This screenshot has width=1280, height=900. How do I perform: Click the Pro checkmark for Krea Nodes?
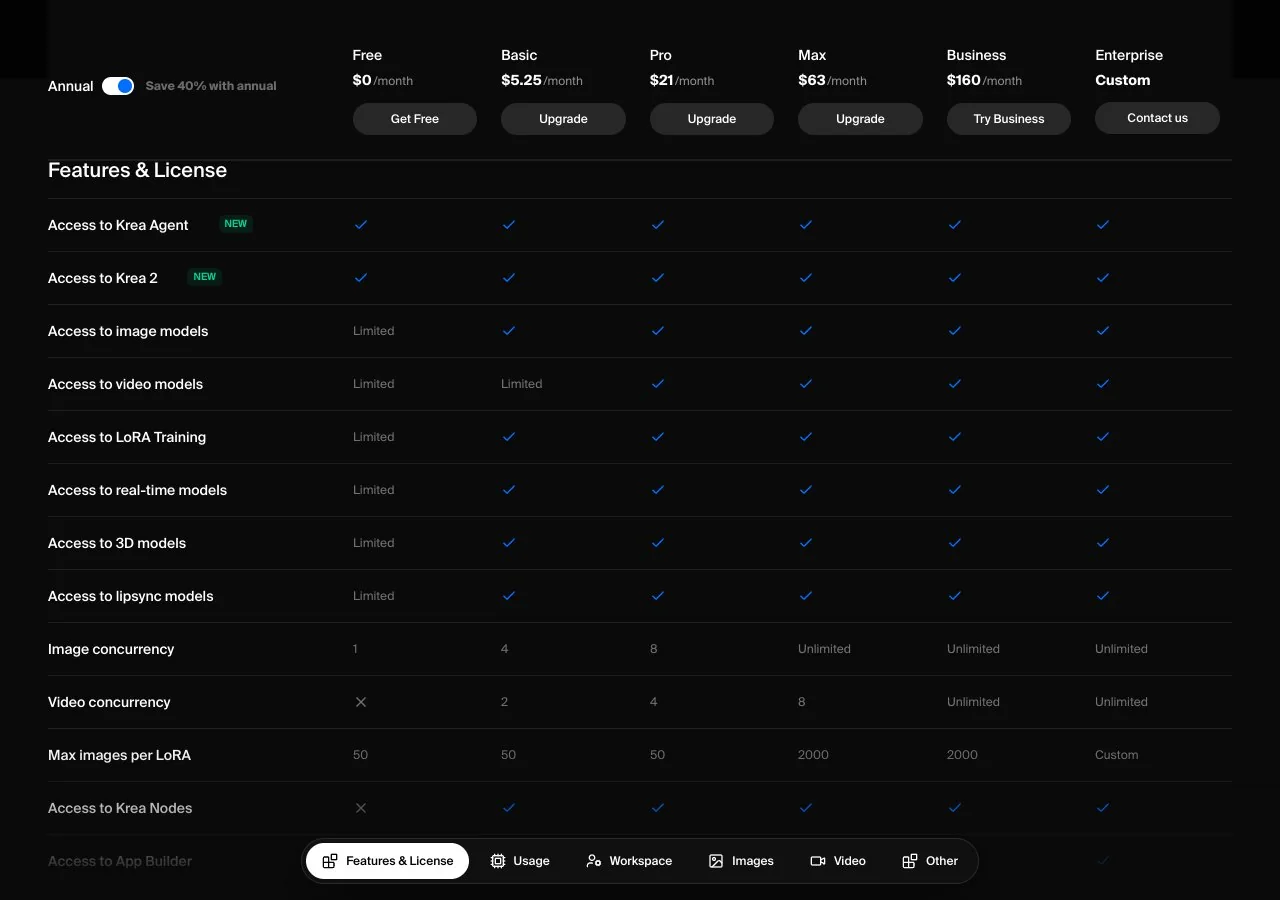[x=658, y=808]
